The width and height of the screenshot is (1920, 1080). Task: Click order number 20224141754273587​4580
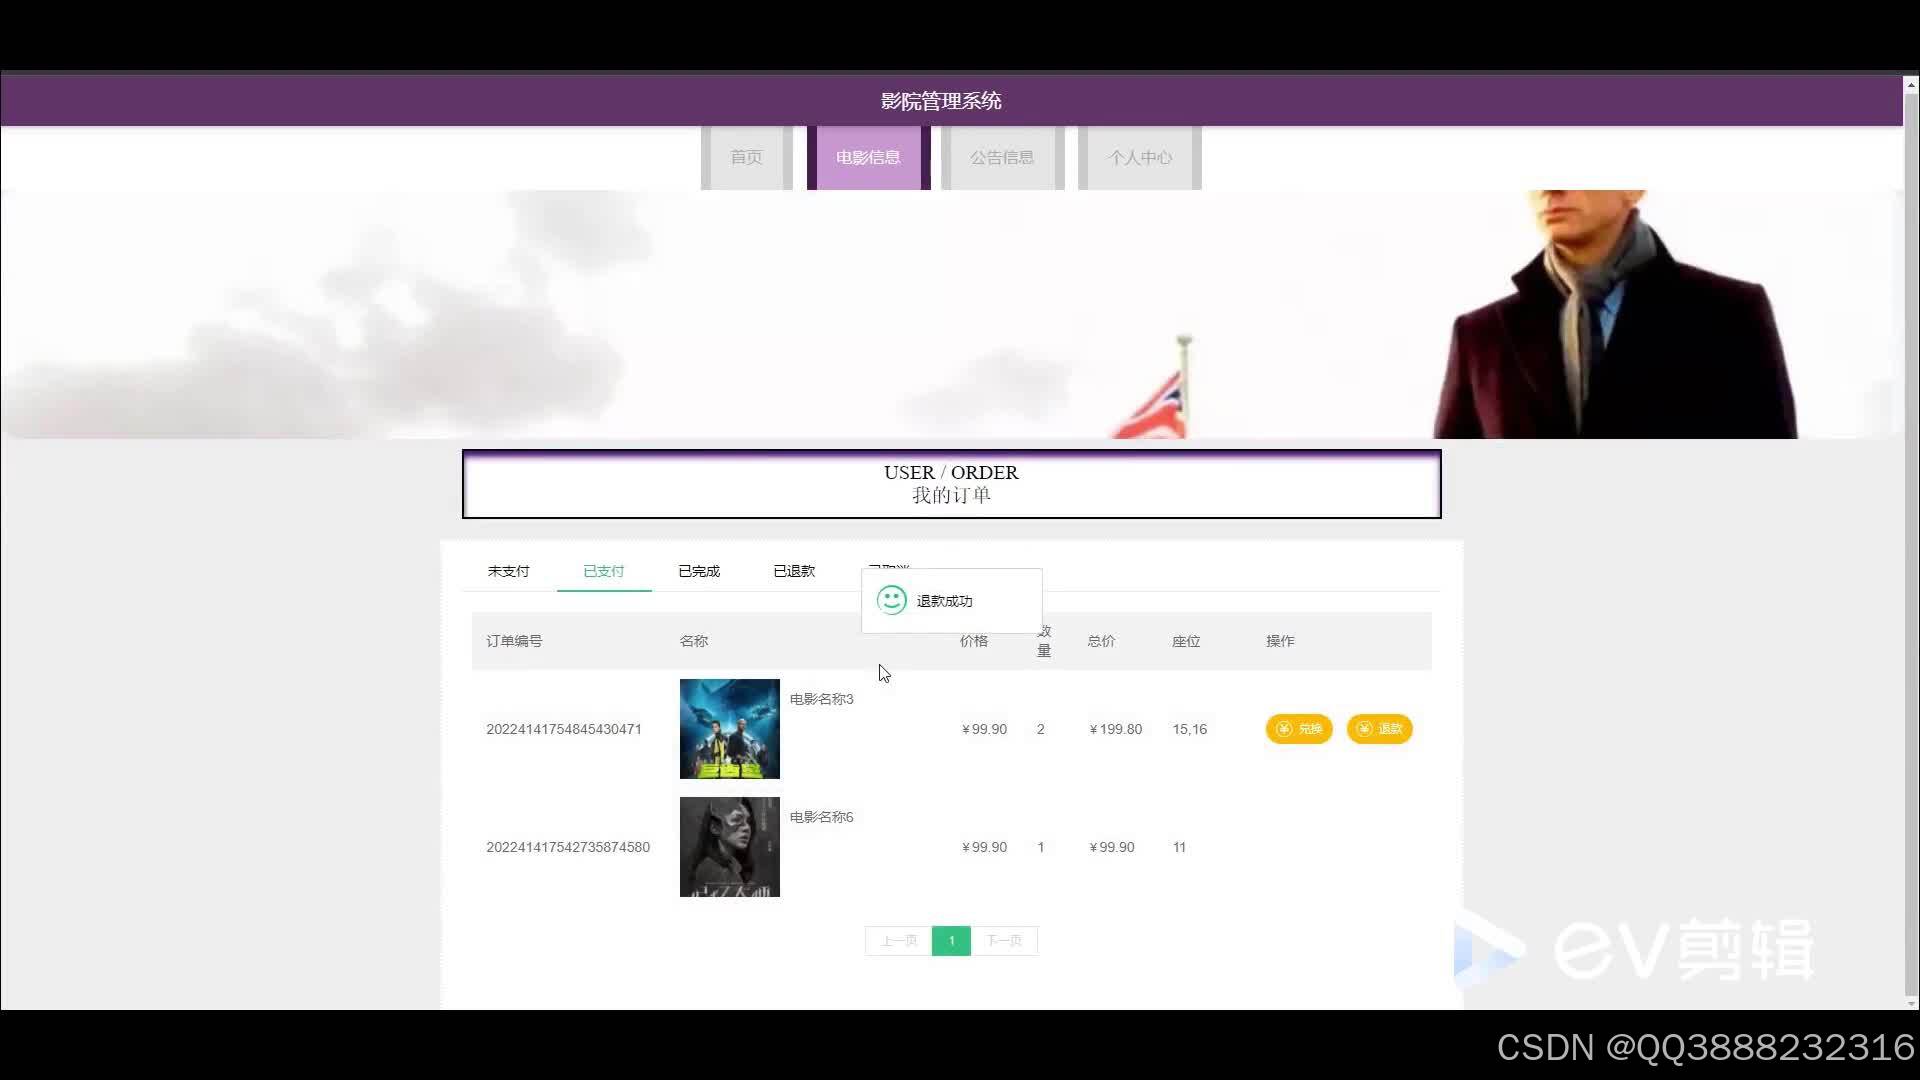(568, 847)
